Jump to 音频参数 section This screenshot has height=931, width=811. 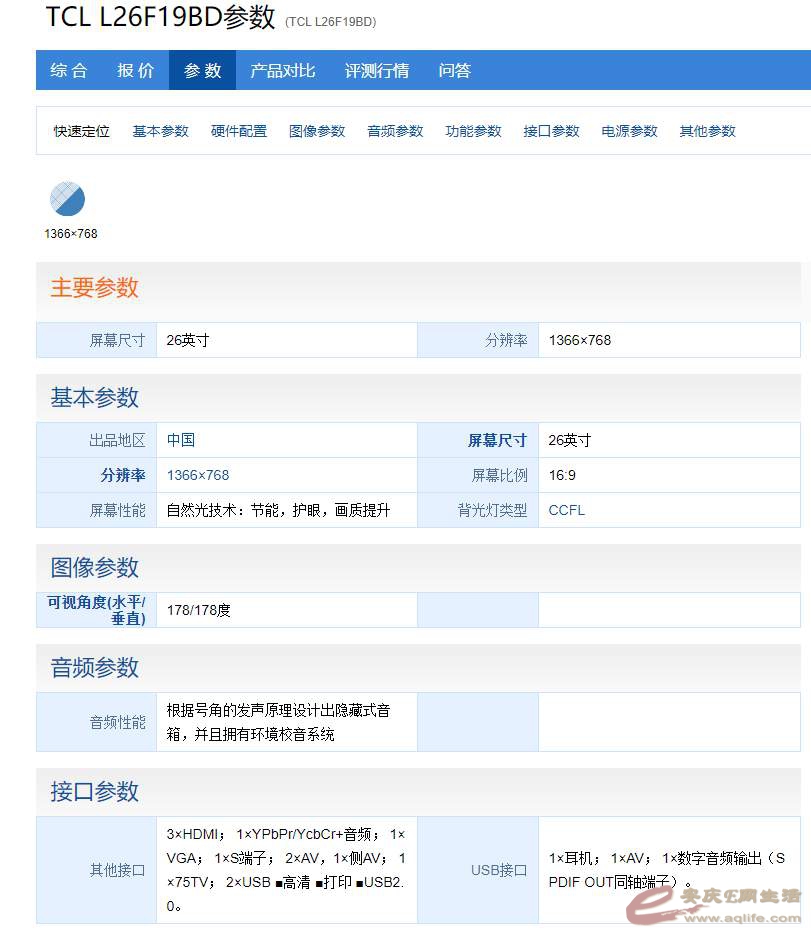pyautogui.click(x=395, y=131)
